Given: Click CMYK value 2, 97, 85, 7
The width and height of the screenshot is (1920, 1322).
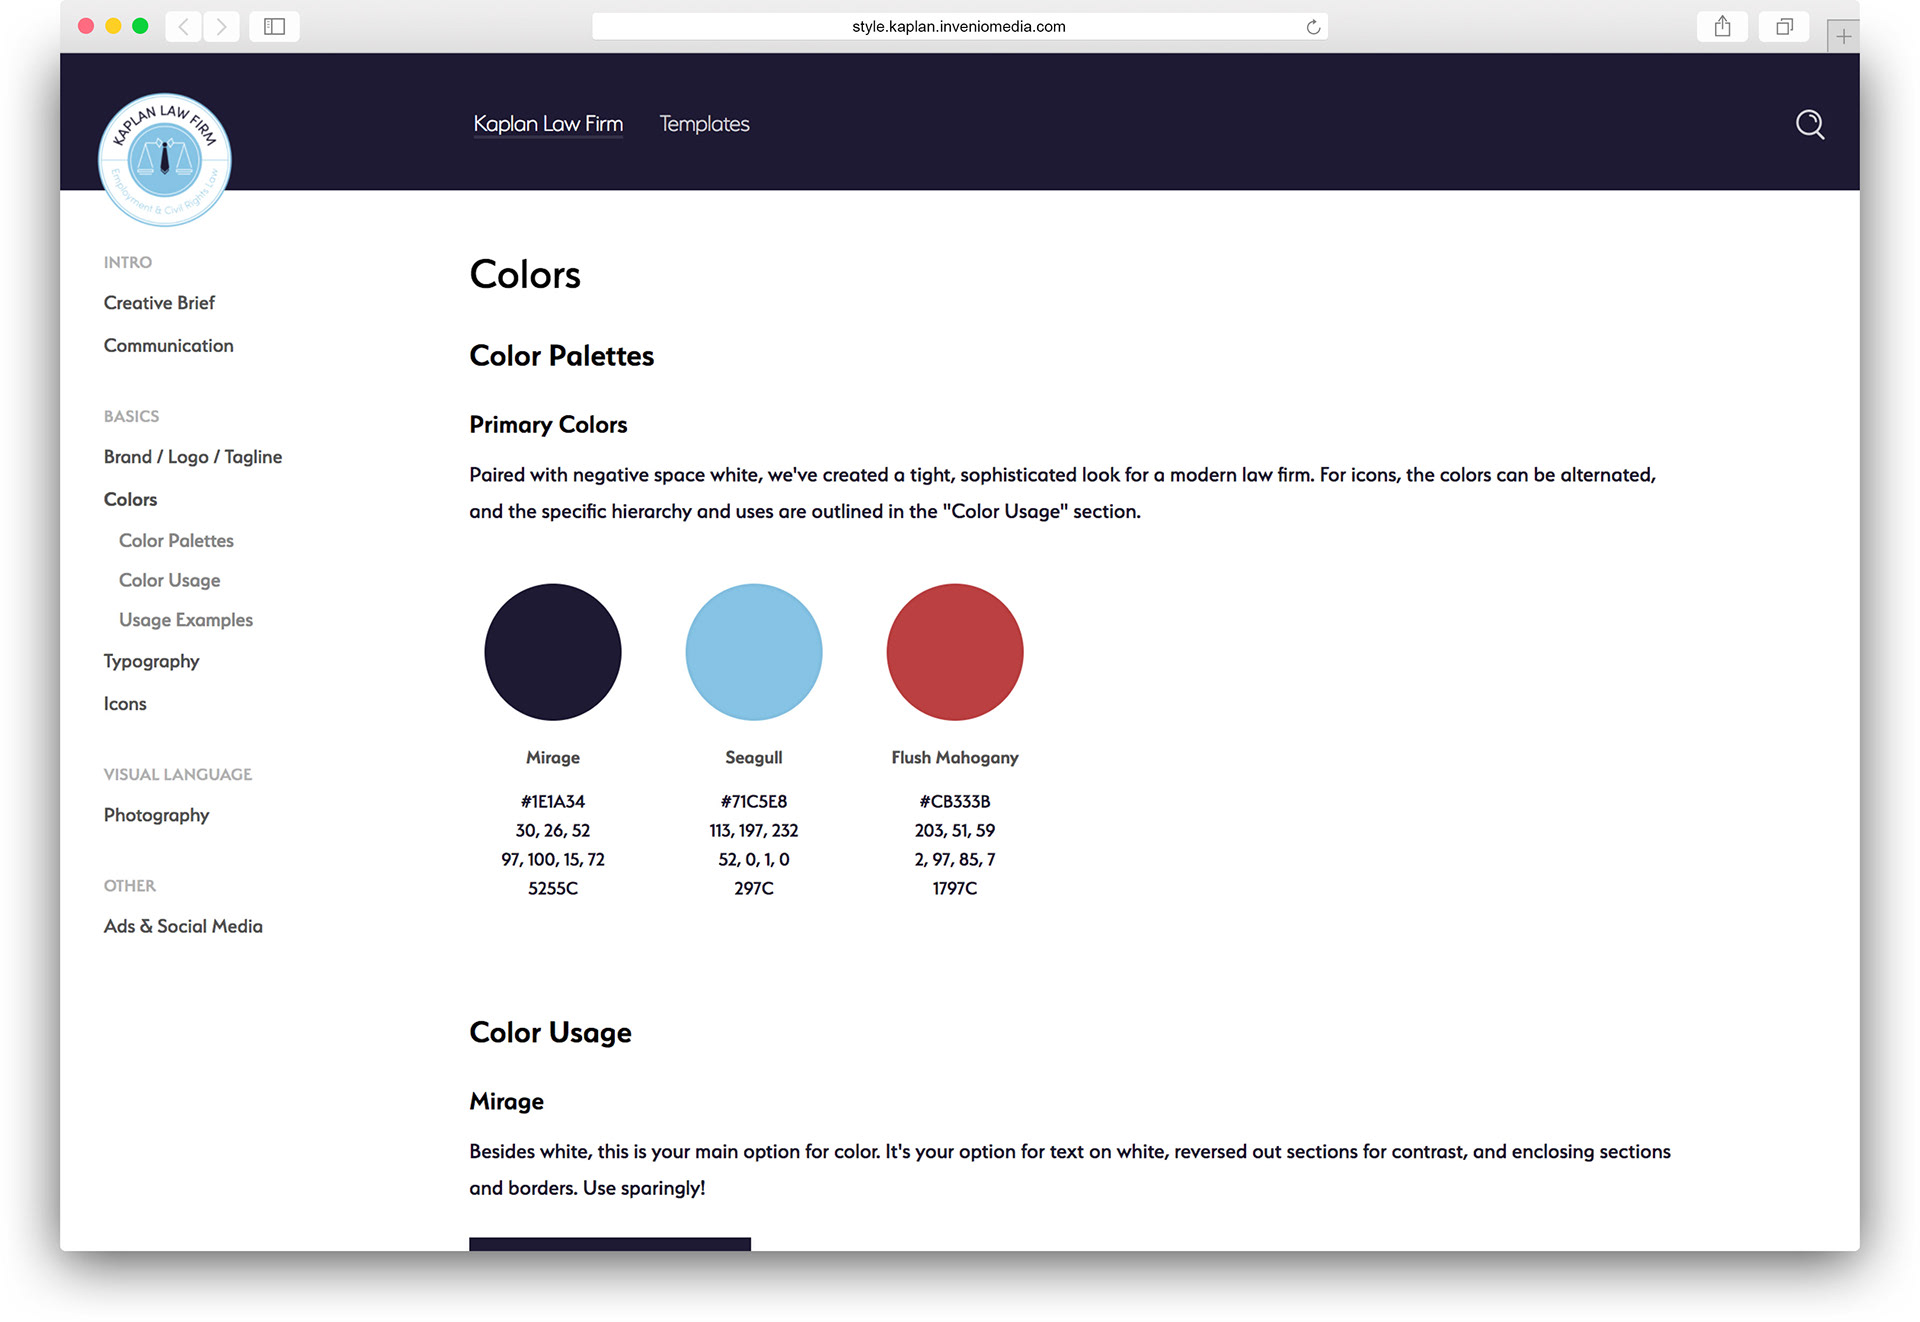Looking at the screenshot, I should [x=955, y=860].
